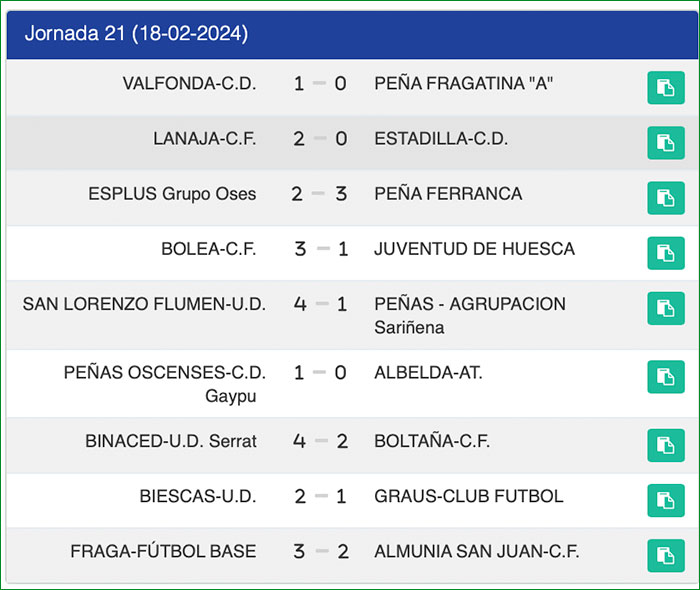Screen dimensions: 700x590
Task: Click team name ALBELDA-AT.
Action: pos(428,373)
